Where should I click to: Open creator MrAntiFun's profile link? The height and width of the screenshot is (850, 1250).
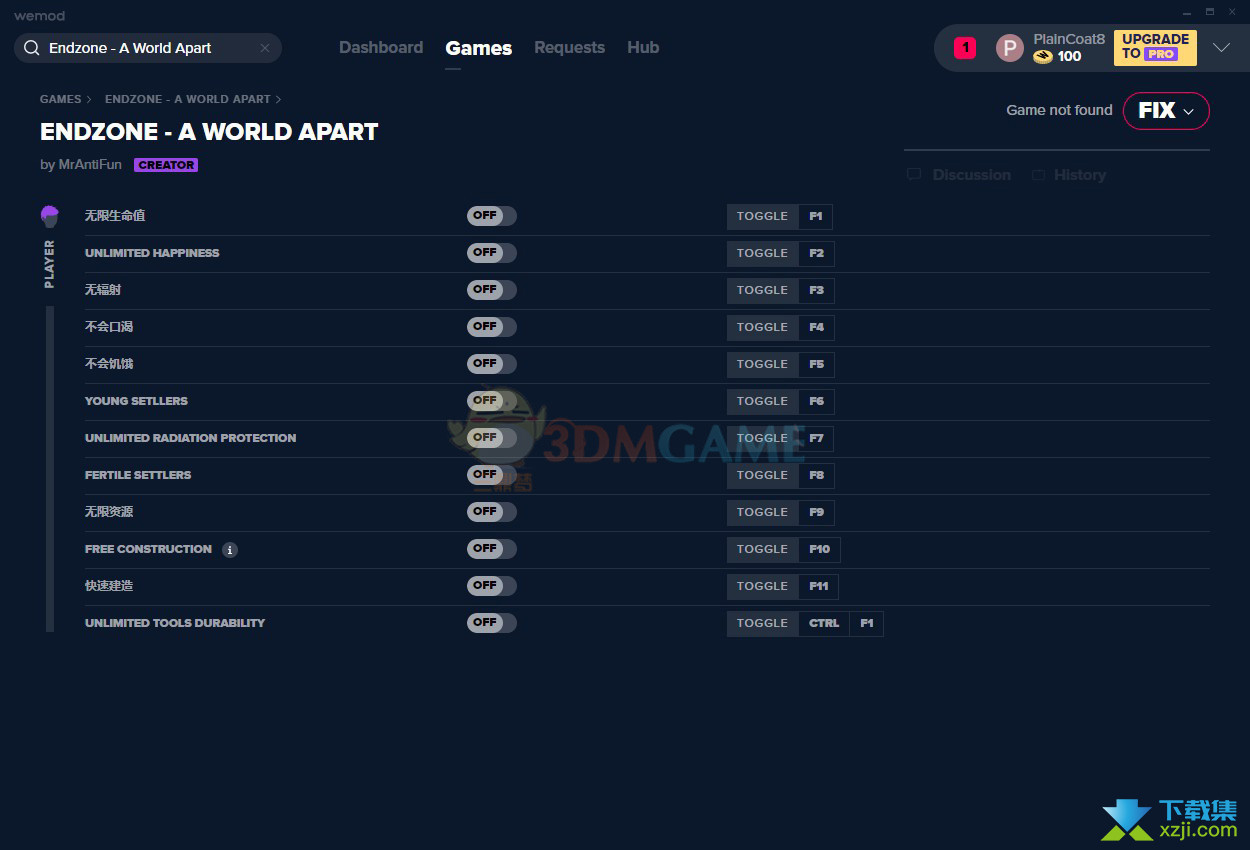[90, 165]
